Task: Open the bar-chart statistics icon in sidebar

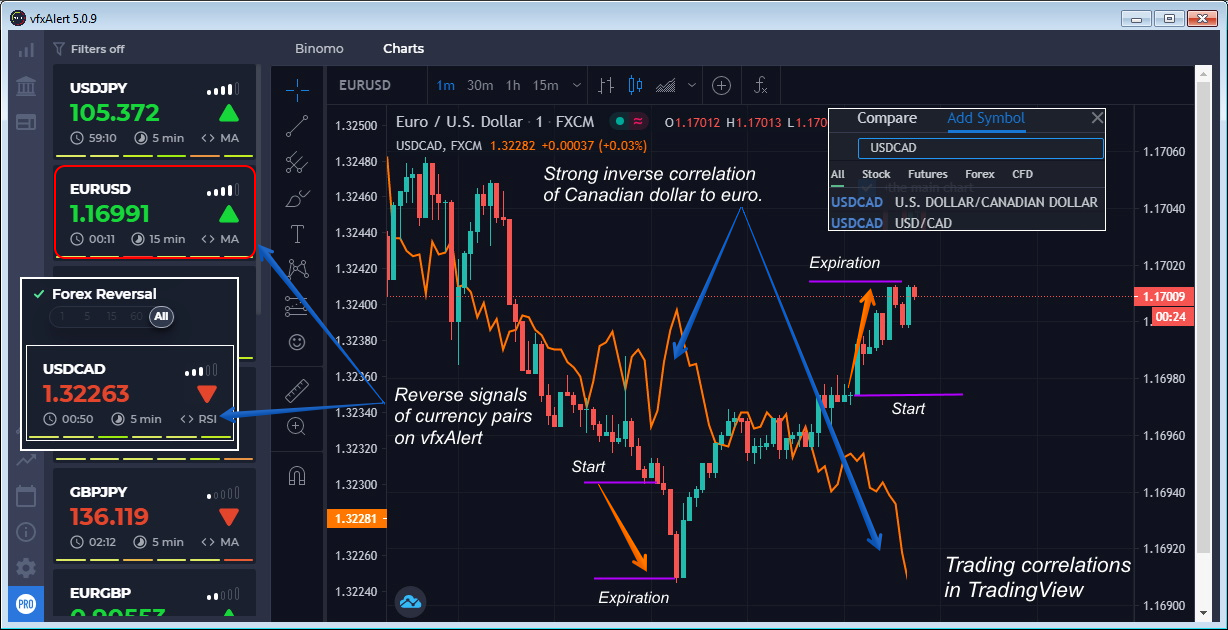Action: (26, 49)
